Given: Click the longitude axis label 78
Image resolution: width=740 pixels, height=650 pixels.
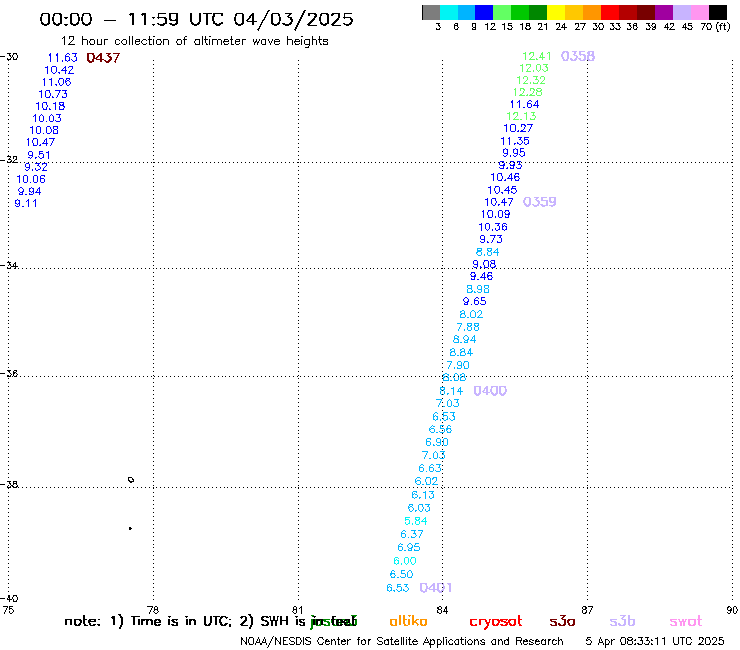Looking at the screenshot, I should tap(153, 610).
